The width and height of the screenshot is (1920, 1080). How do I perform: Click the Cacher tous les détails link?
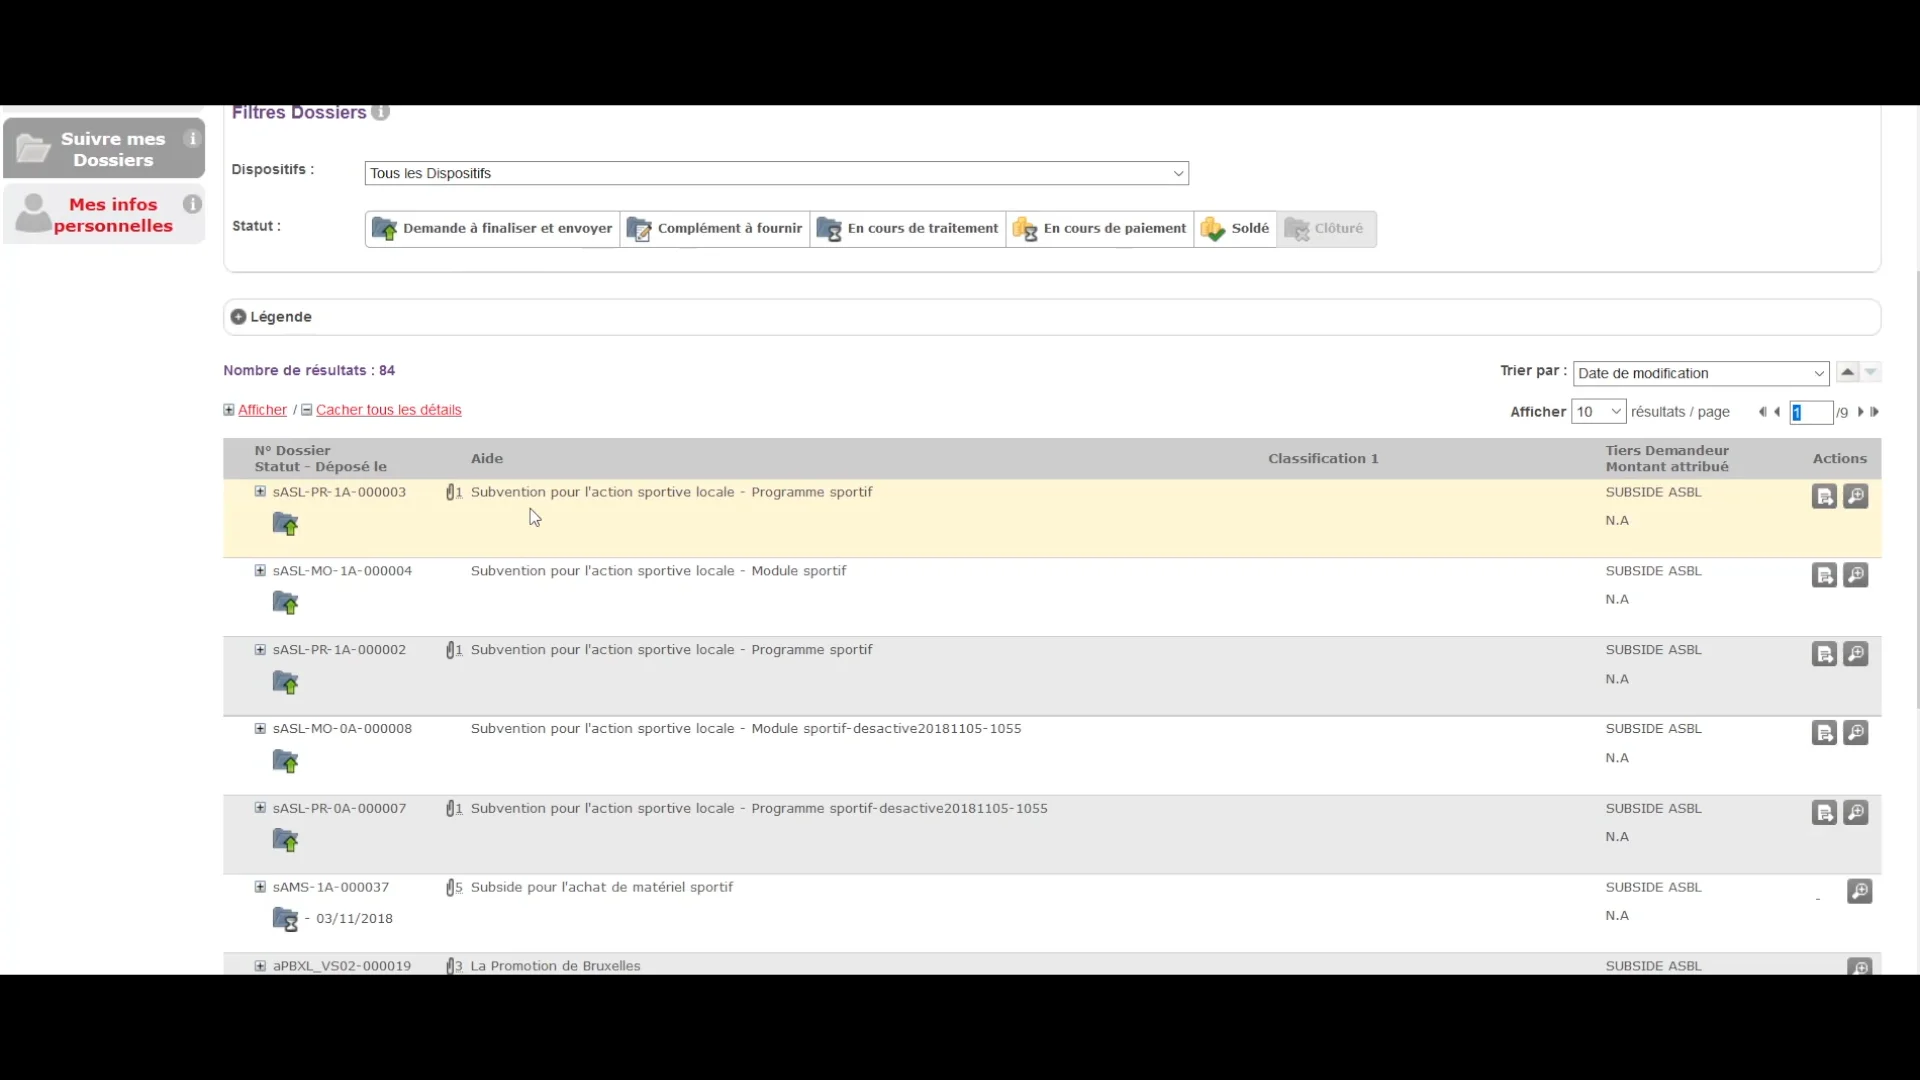[388, 409]
